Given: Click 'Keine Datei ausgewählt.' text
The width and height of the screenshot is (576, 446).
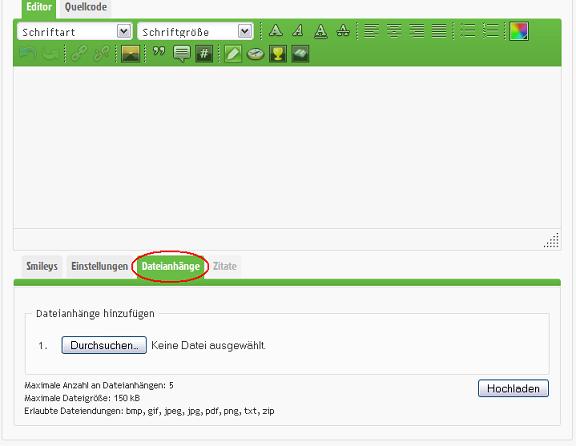Looking at the screenshot, I should (x=208, y=345).
